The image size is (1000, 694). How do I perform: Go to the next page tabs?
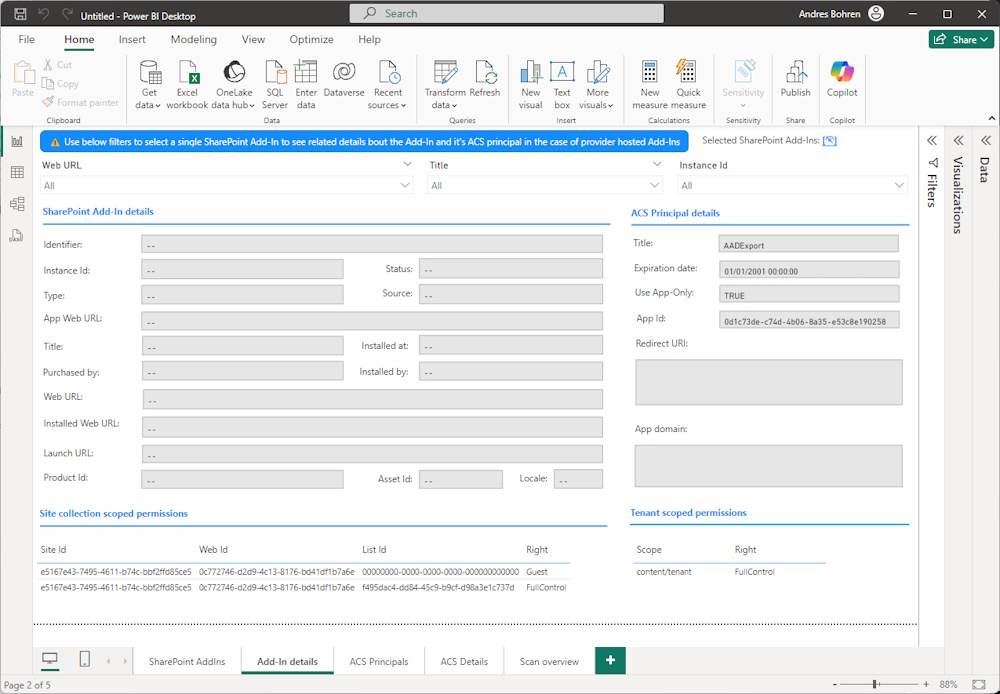click(x=125, y=661)
